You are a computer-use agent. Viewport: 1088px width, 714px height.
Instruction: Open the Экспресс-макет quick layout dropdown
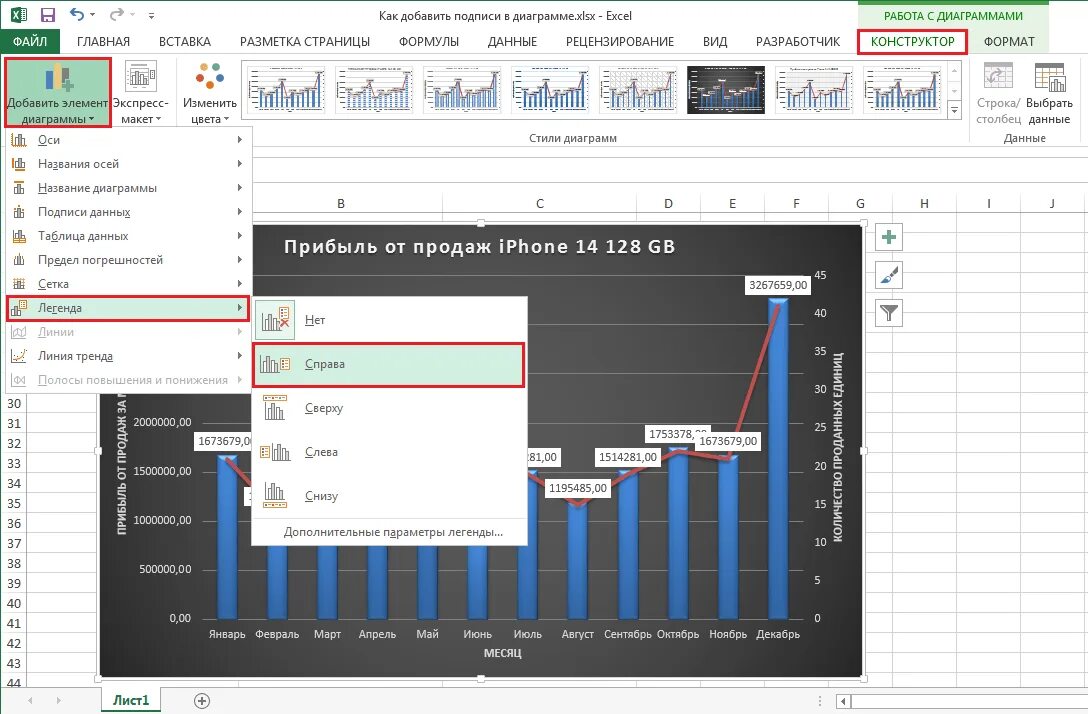(140, 92)
